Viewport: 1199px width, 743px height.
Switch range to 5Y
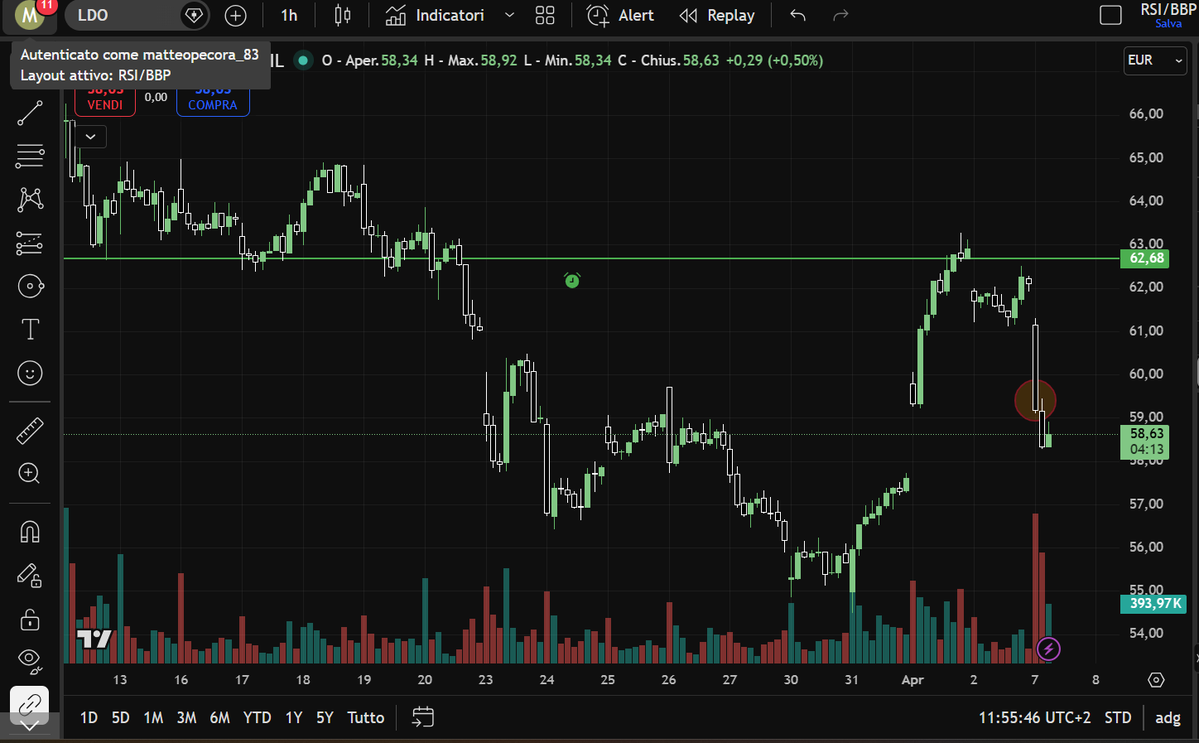pyautogui.click(x=325, y=718)
